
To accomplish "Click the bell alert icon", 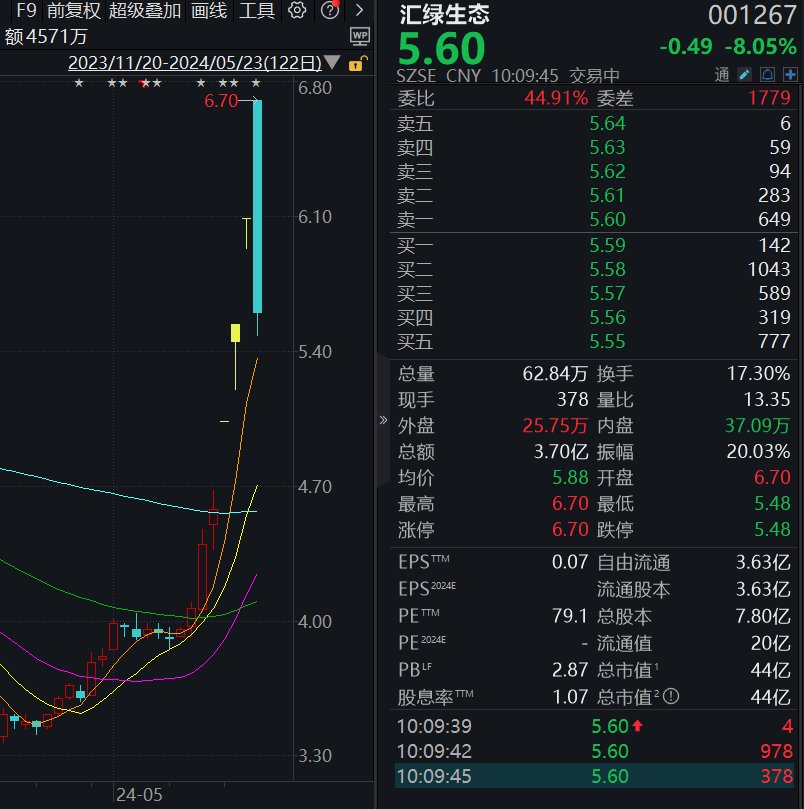I will [x=767, y=75].
